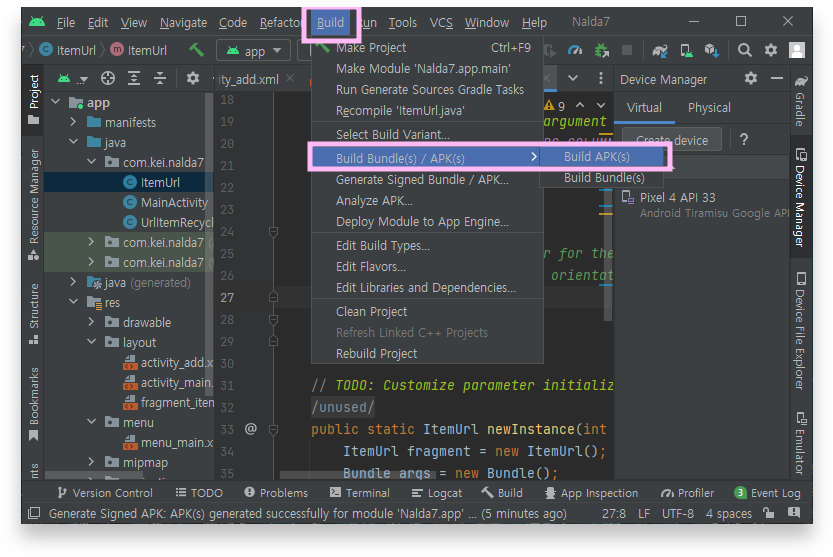
Task: Toggle the Device File Explorer side tab
Action: [801, 331]
